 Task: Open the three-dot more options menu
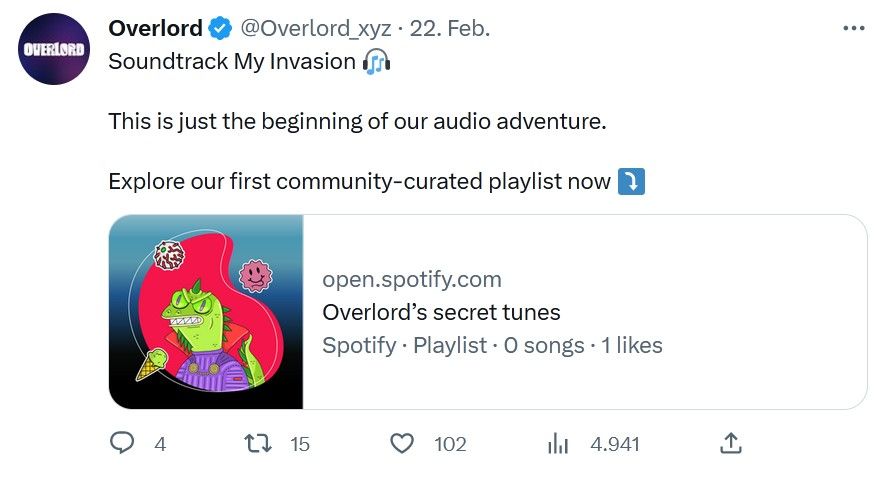[854, 28]
